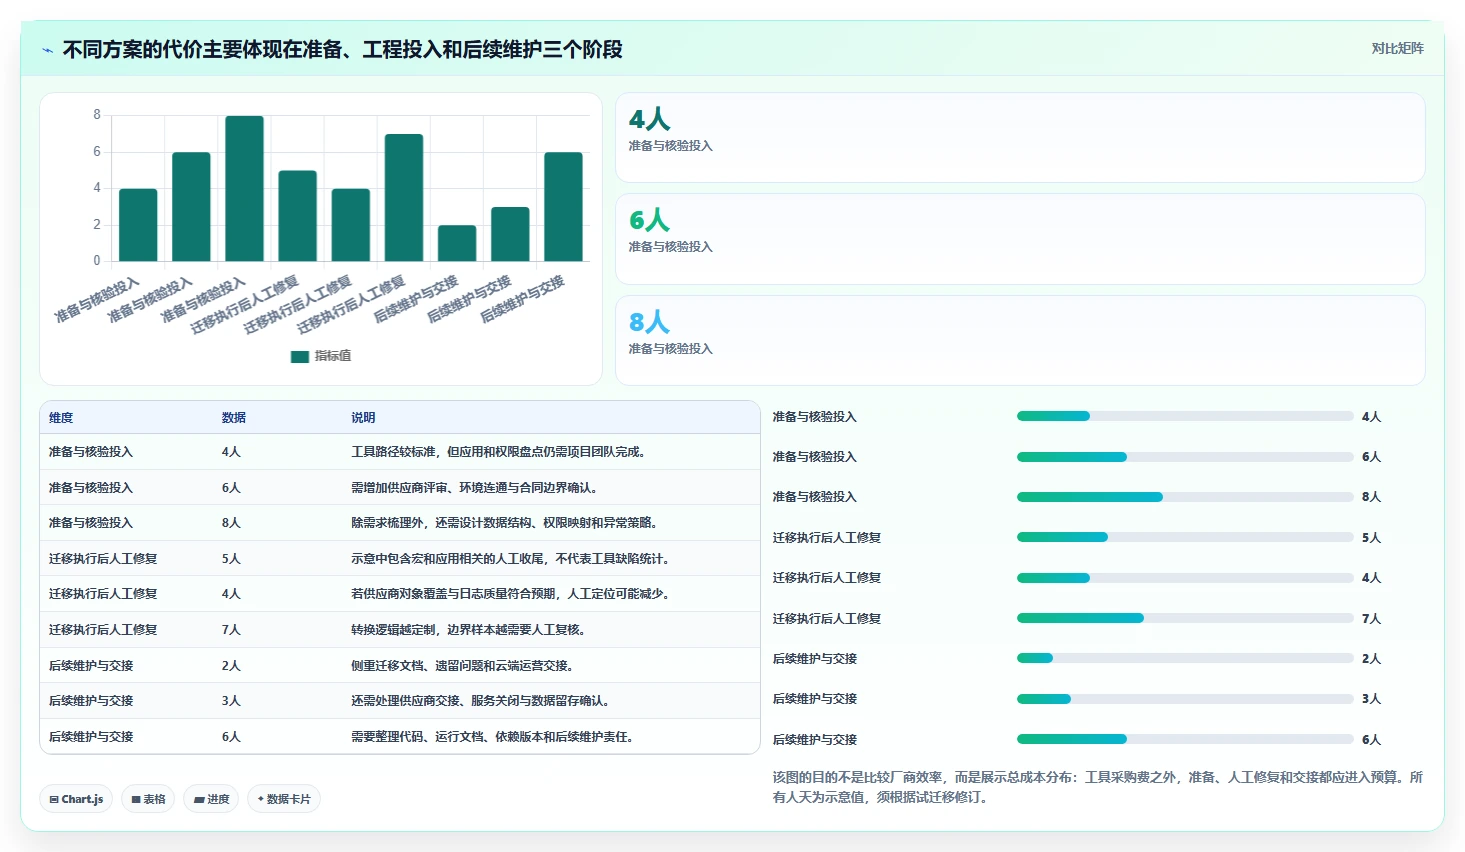Select the 表格 chip
Viewport: 1465px width, 852px height.
point(148,799)
